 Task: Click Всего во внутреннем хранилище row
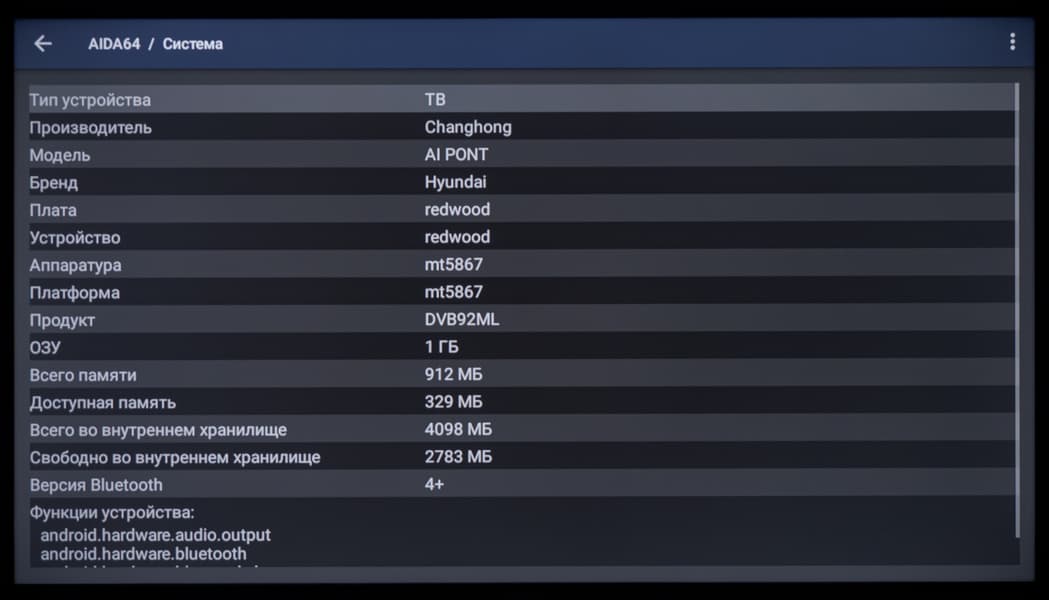pos(520,430)
